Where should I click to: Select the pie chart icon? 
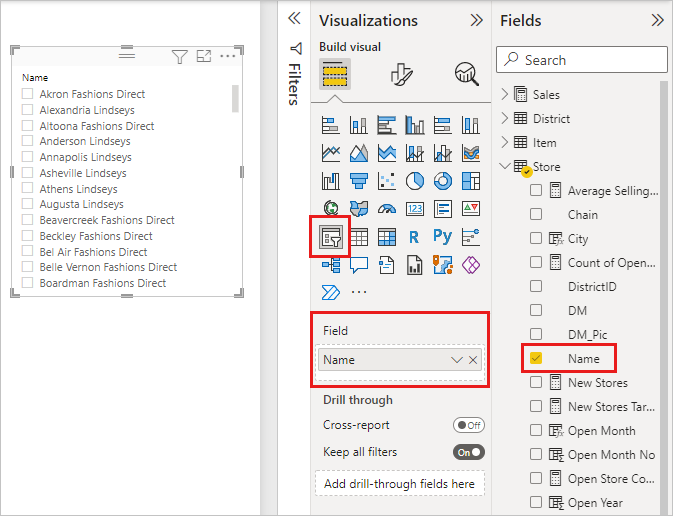(415, 181)
